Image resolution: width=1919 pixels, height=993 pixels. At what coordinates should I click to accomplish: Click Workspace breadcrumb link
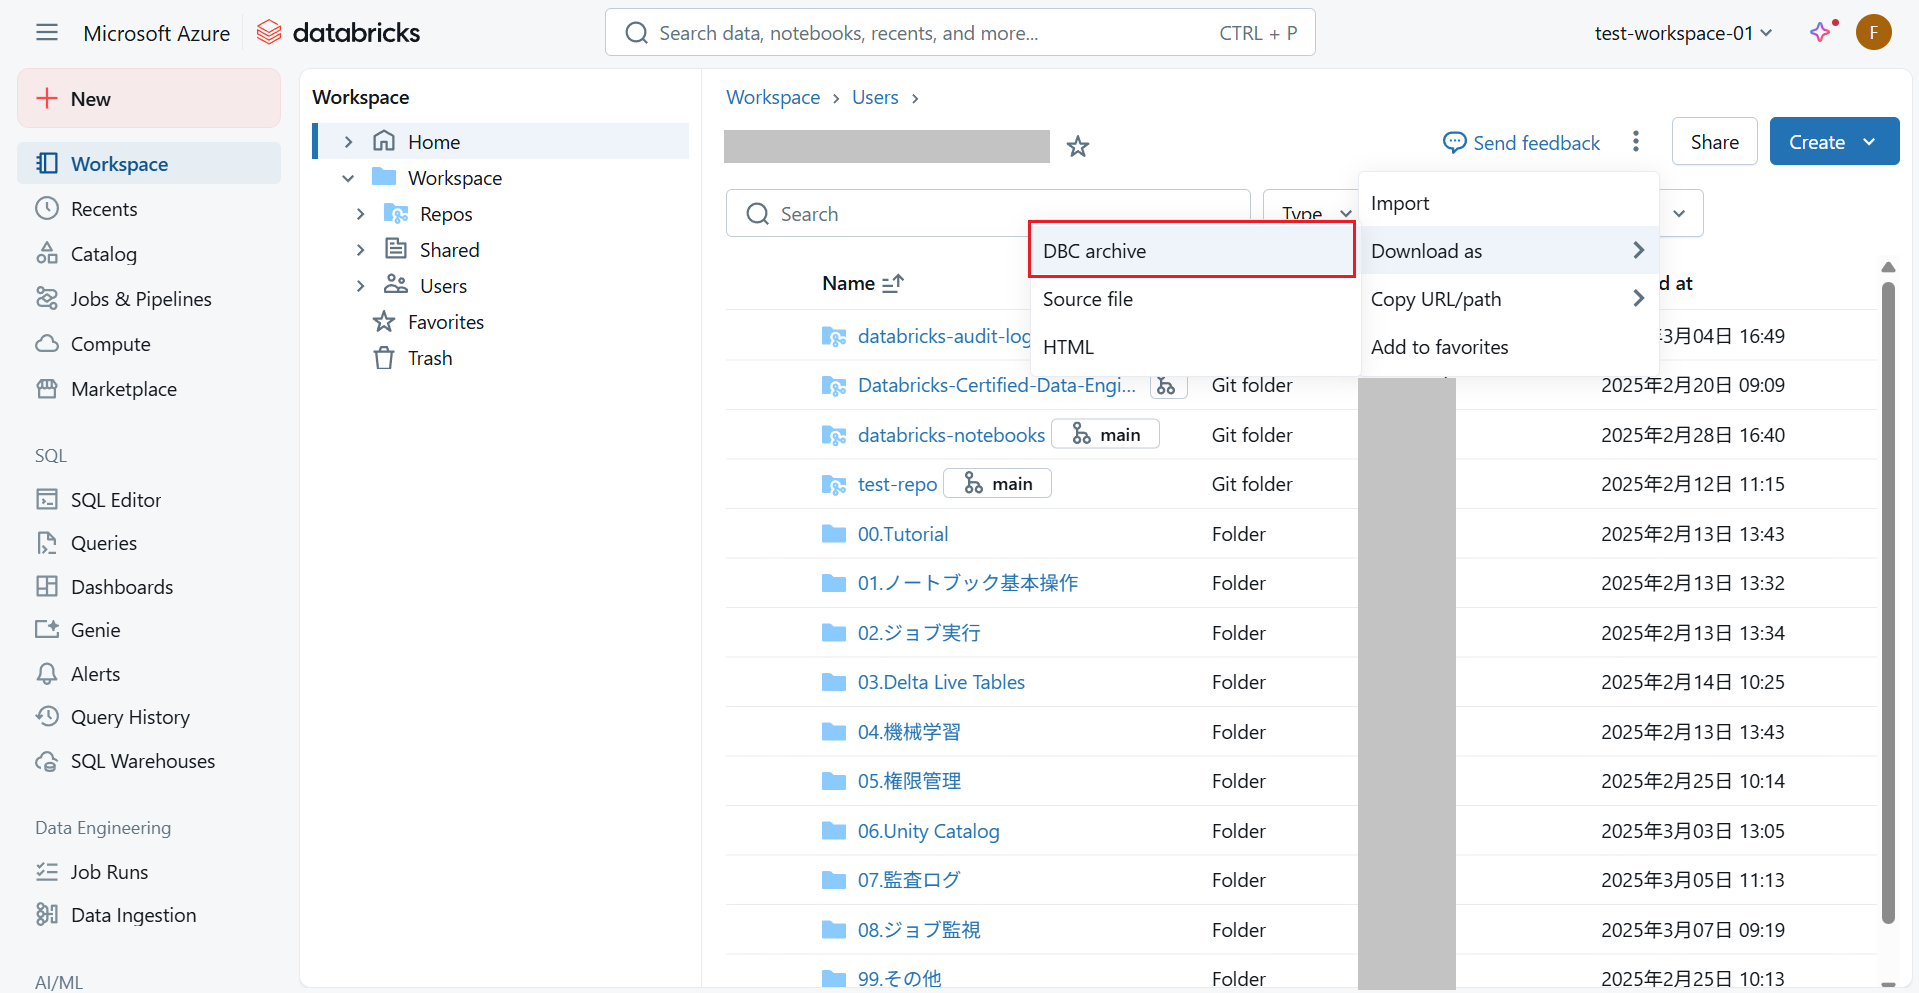773,97
